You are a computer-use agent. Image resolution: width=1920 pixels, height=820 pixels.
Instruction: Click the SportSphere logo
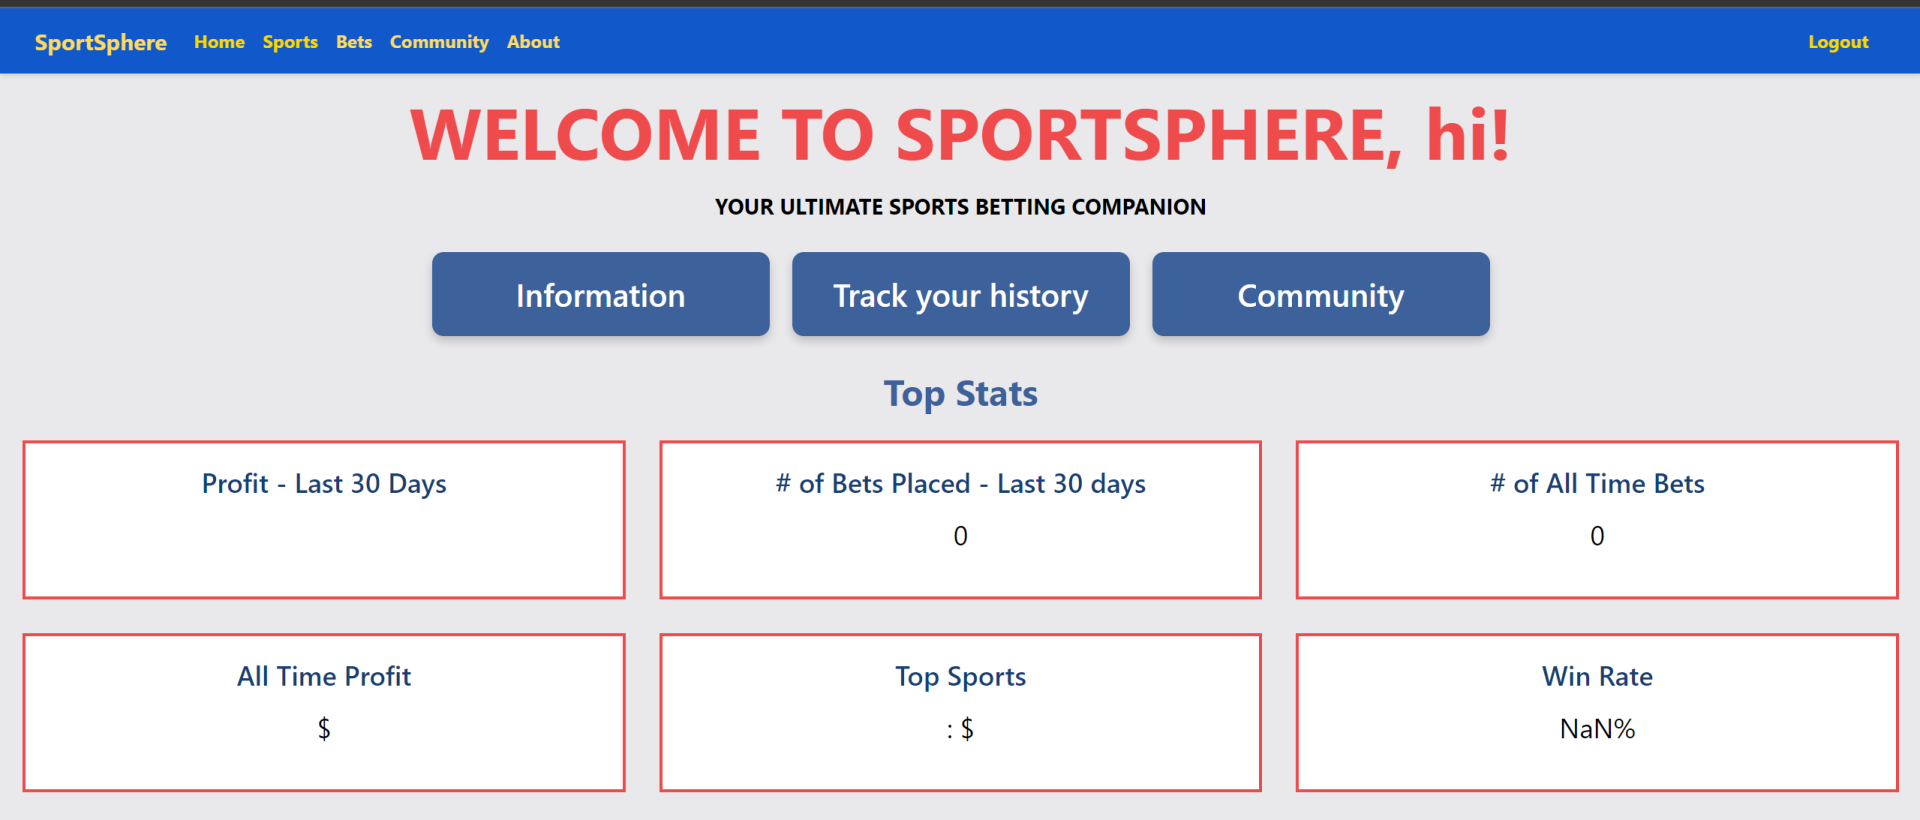(100, 42)
